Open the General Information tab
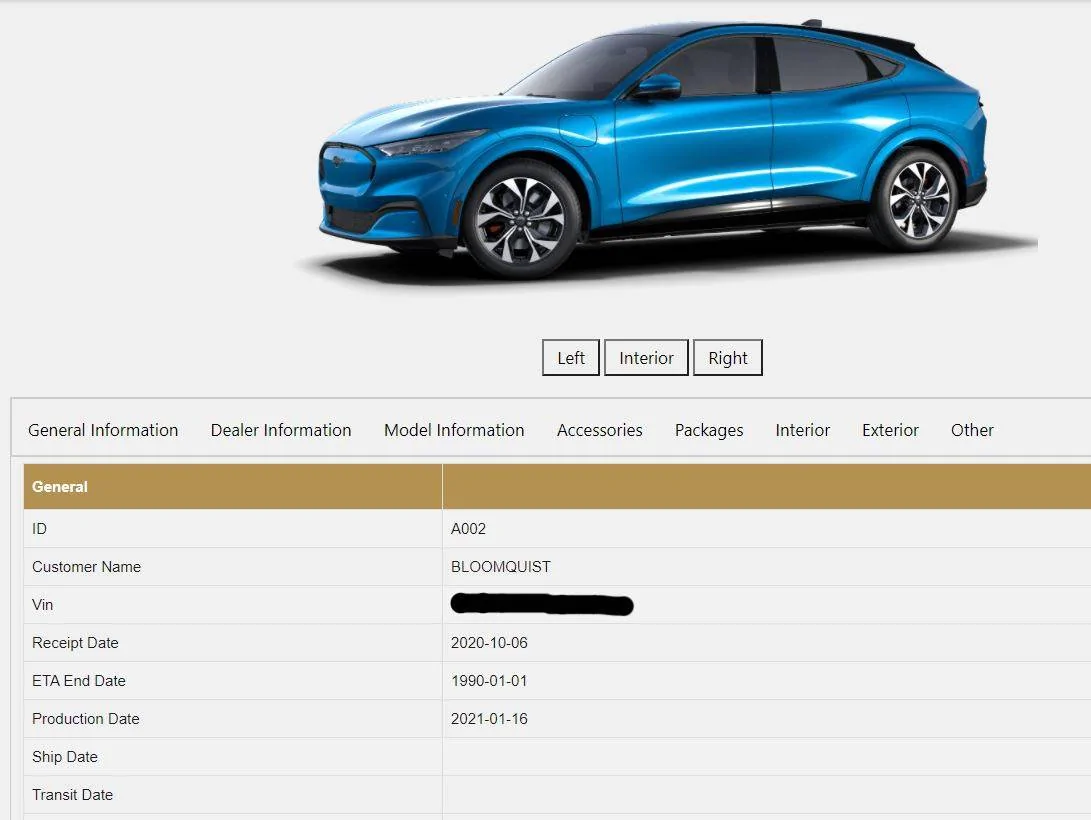The image size is (1091, 820). (103, 430)
